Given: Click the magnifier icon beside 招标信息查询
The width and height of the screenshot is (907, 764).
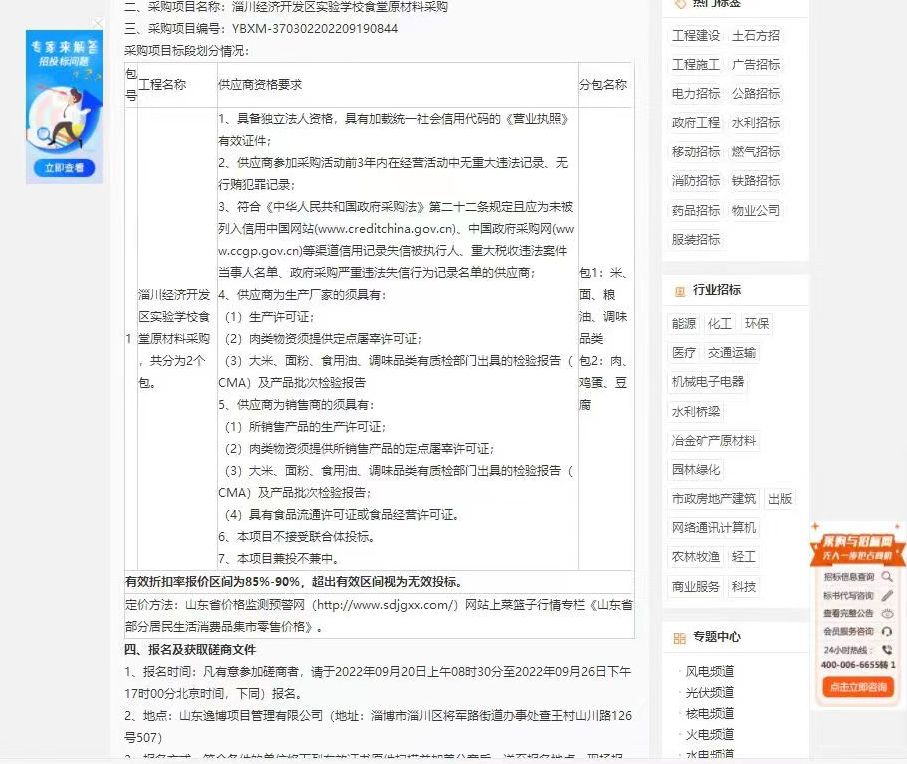Looking at the screenshot, I should 887,577.
